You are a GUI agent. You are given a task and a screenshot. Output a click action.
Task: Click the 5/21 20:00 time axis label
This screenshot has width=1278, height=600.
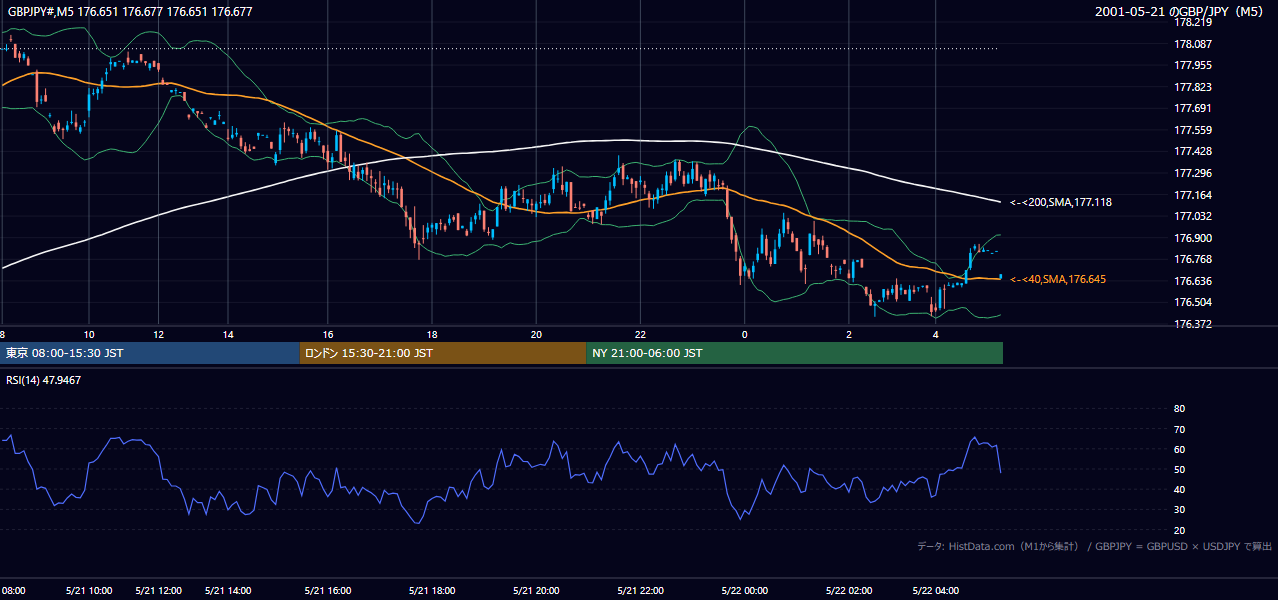click(537, 591)
